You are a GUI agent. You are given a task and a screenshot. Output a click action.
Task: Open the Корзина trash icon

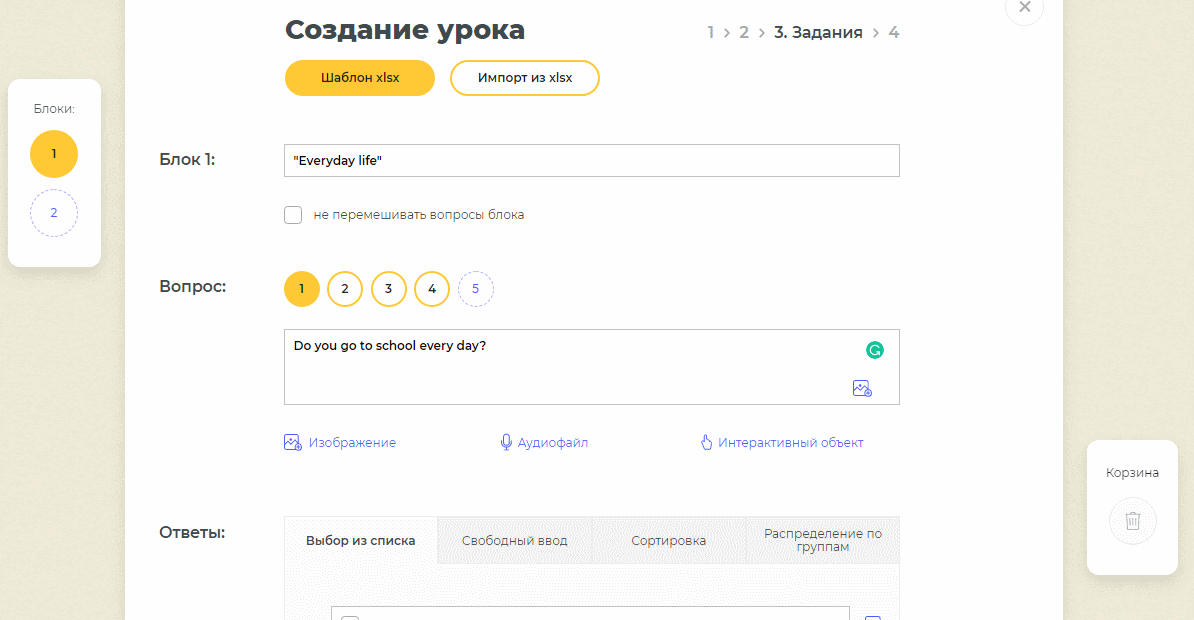[1131, 521]
